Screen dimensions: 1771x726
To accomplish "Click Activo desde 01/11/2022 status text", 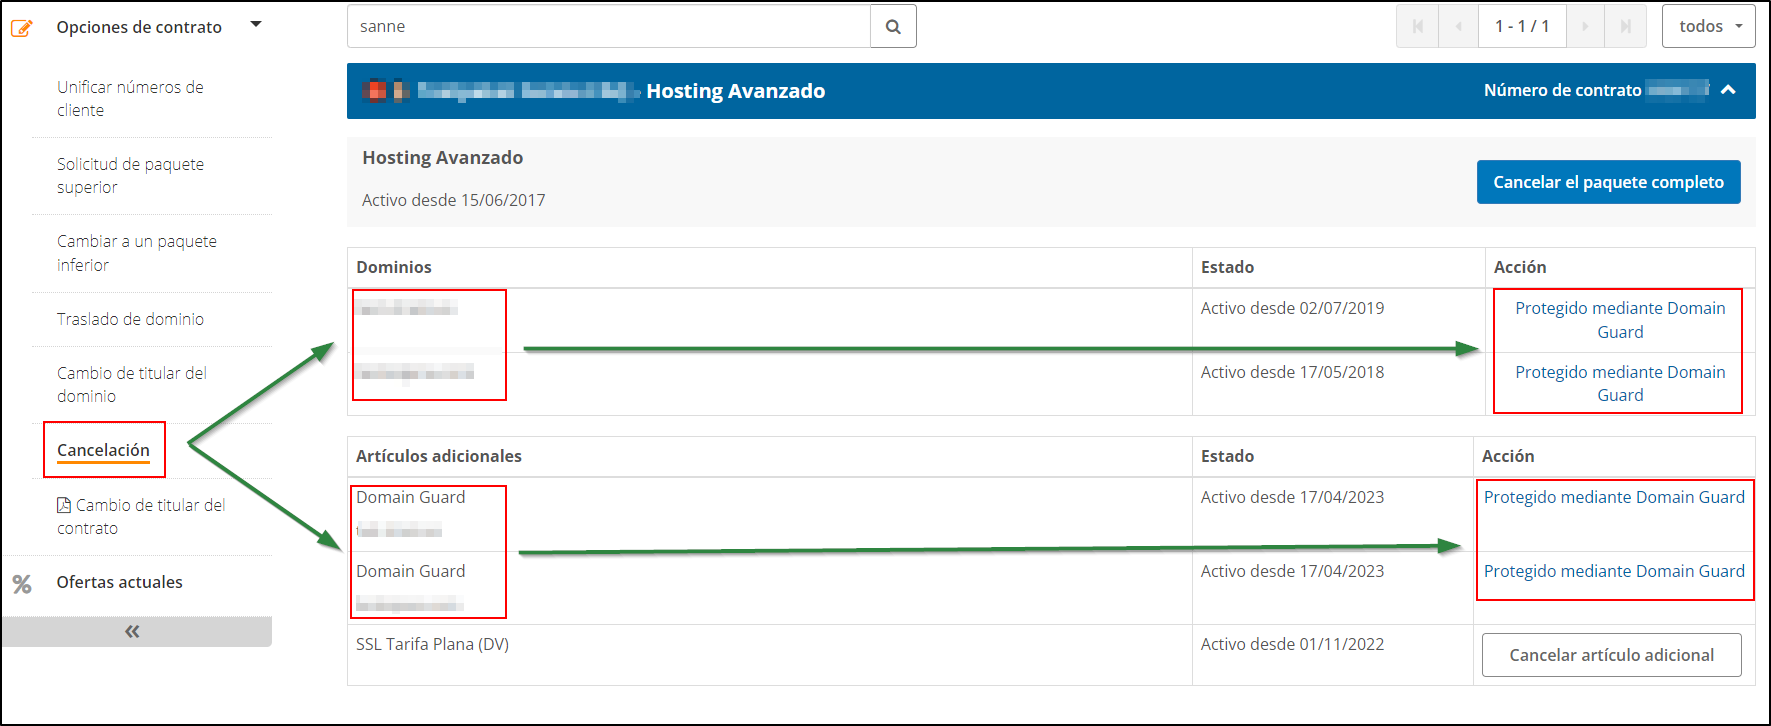I will [x=1292, y=644].
